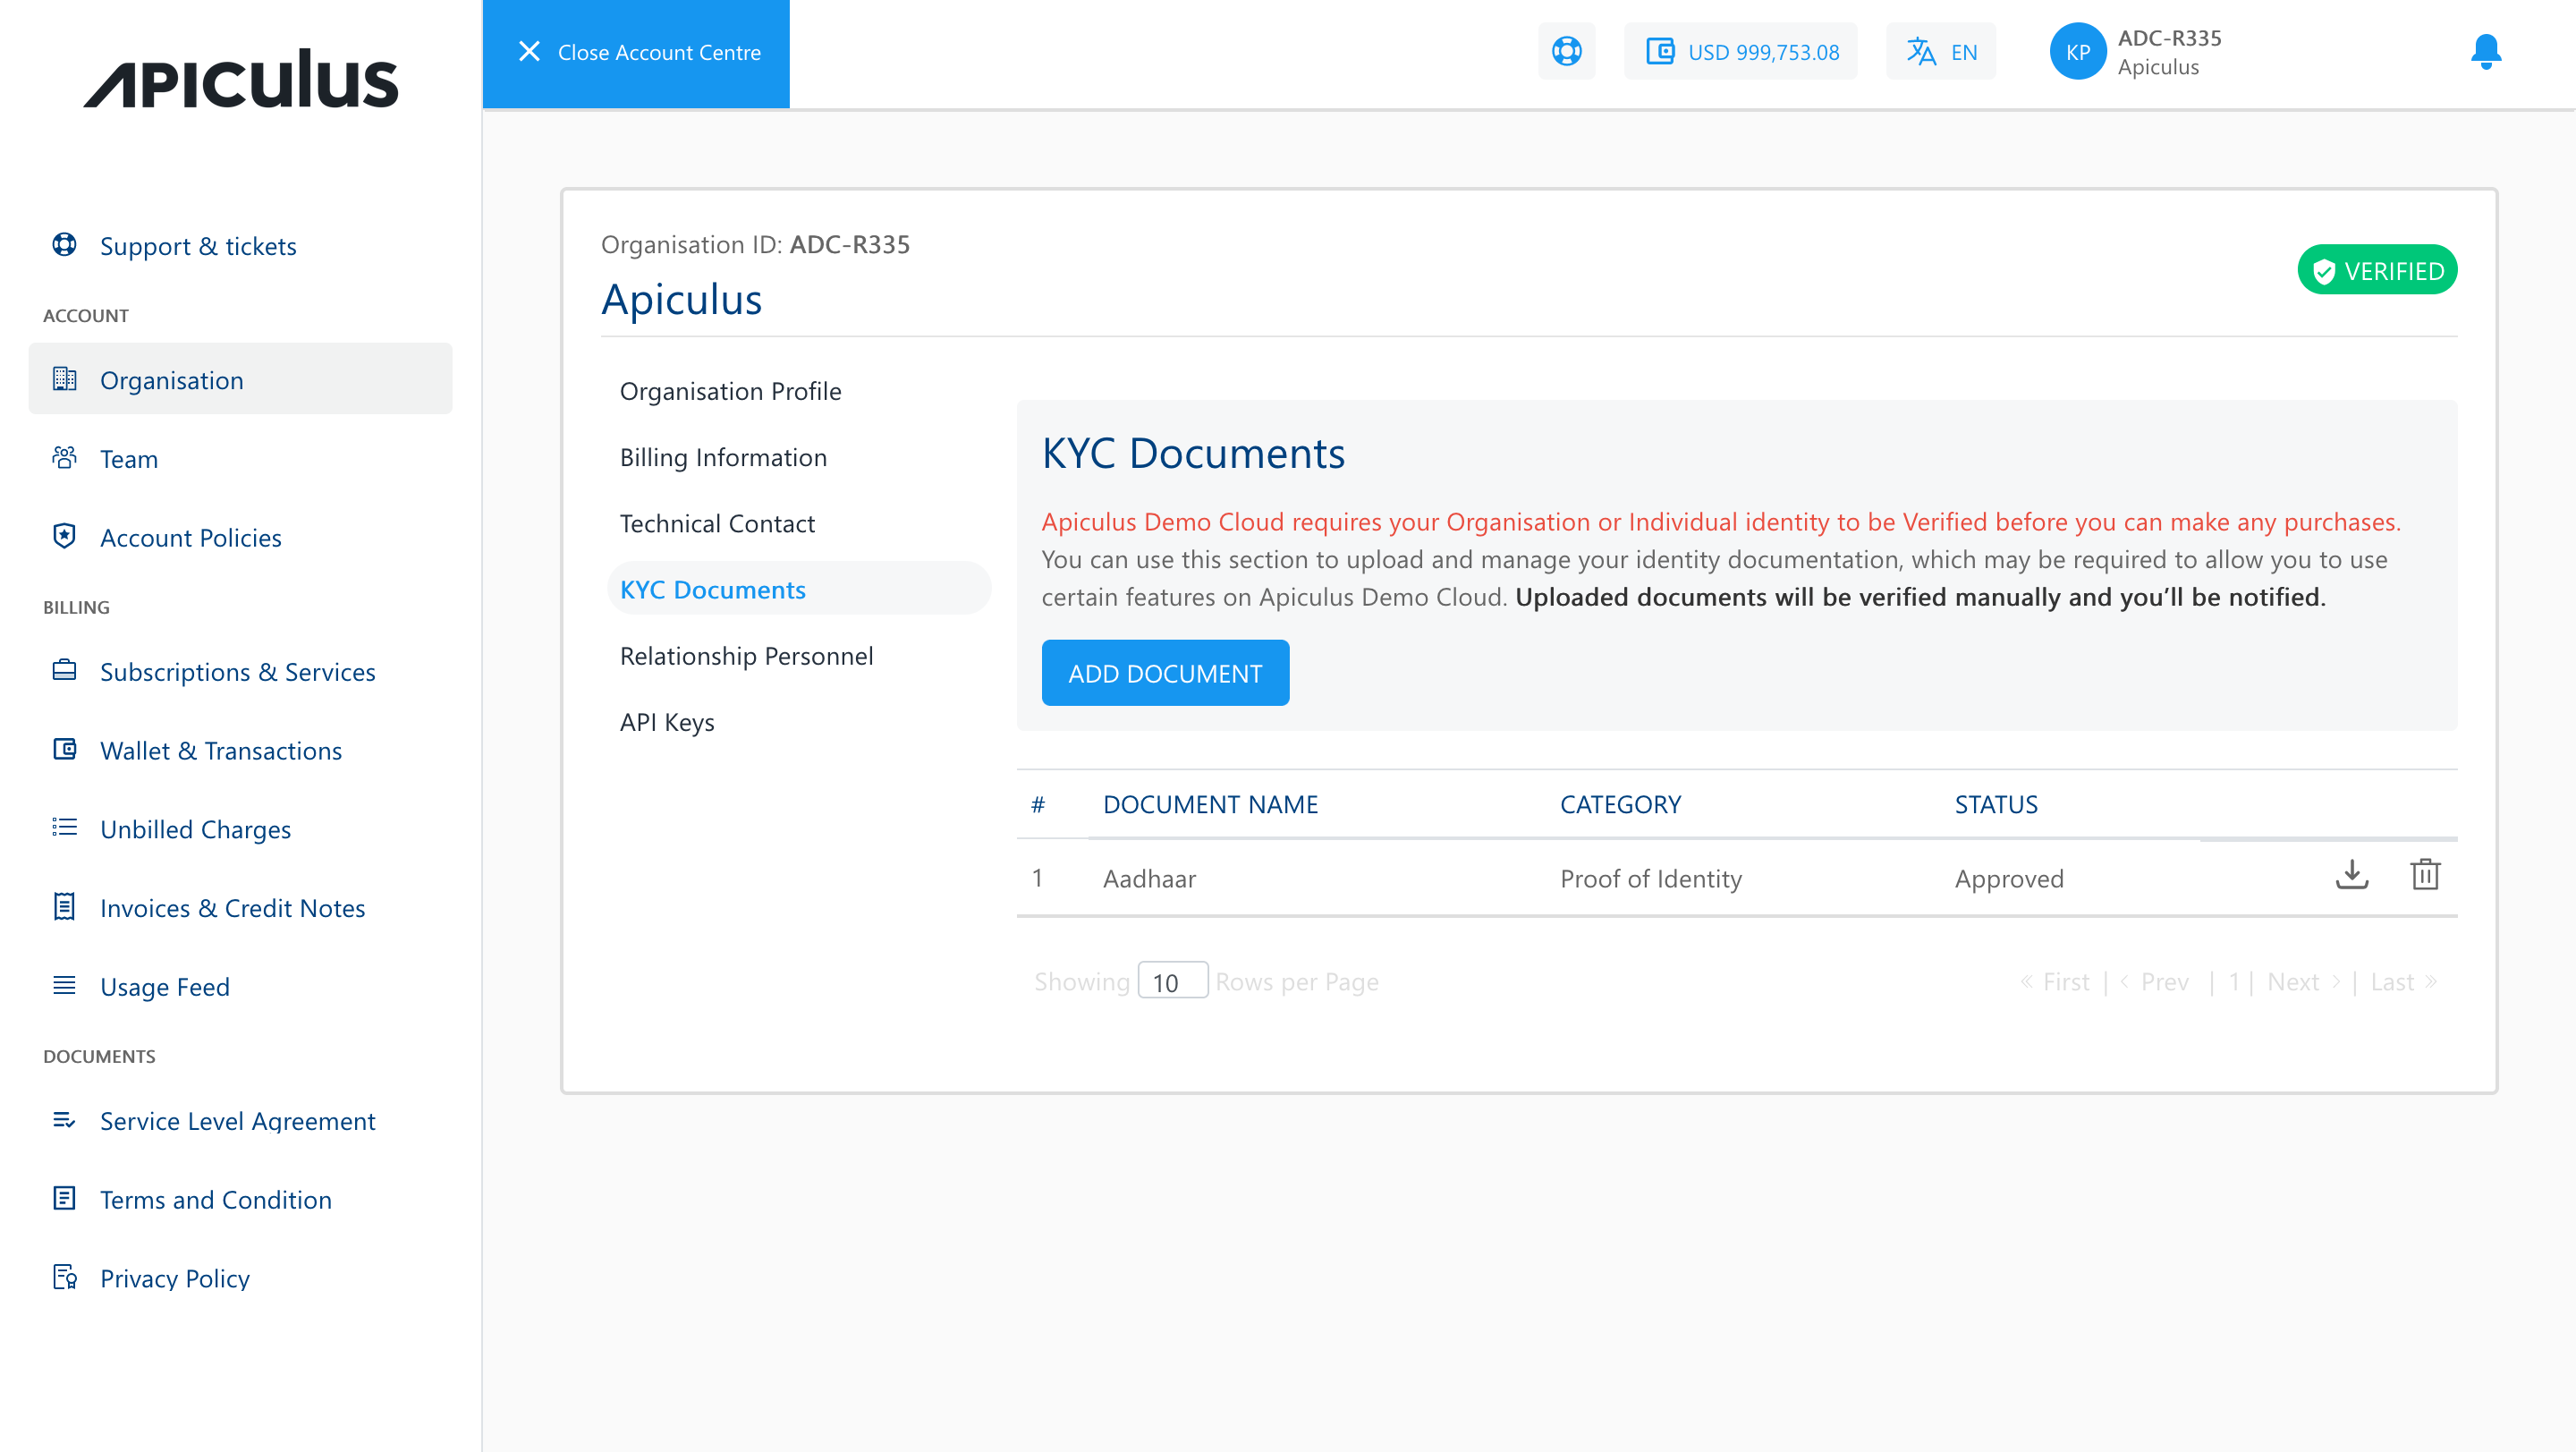Open Usage Feed page
This screenshot has width=2576, height=1452.
point(165,987)
